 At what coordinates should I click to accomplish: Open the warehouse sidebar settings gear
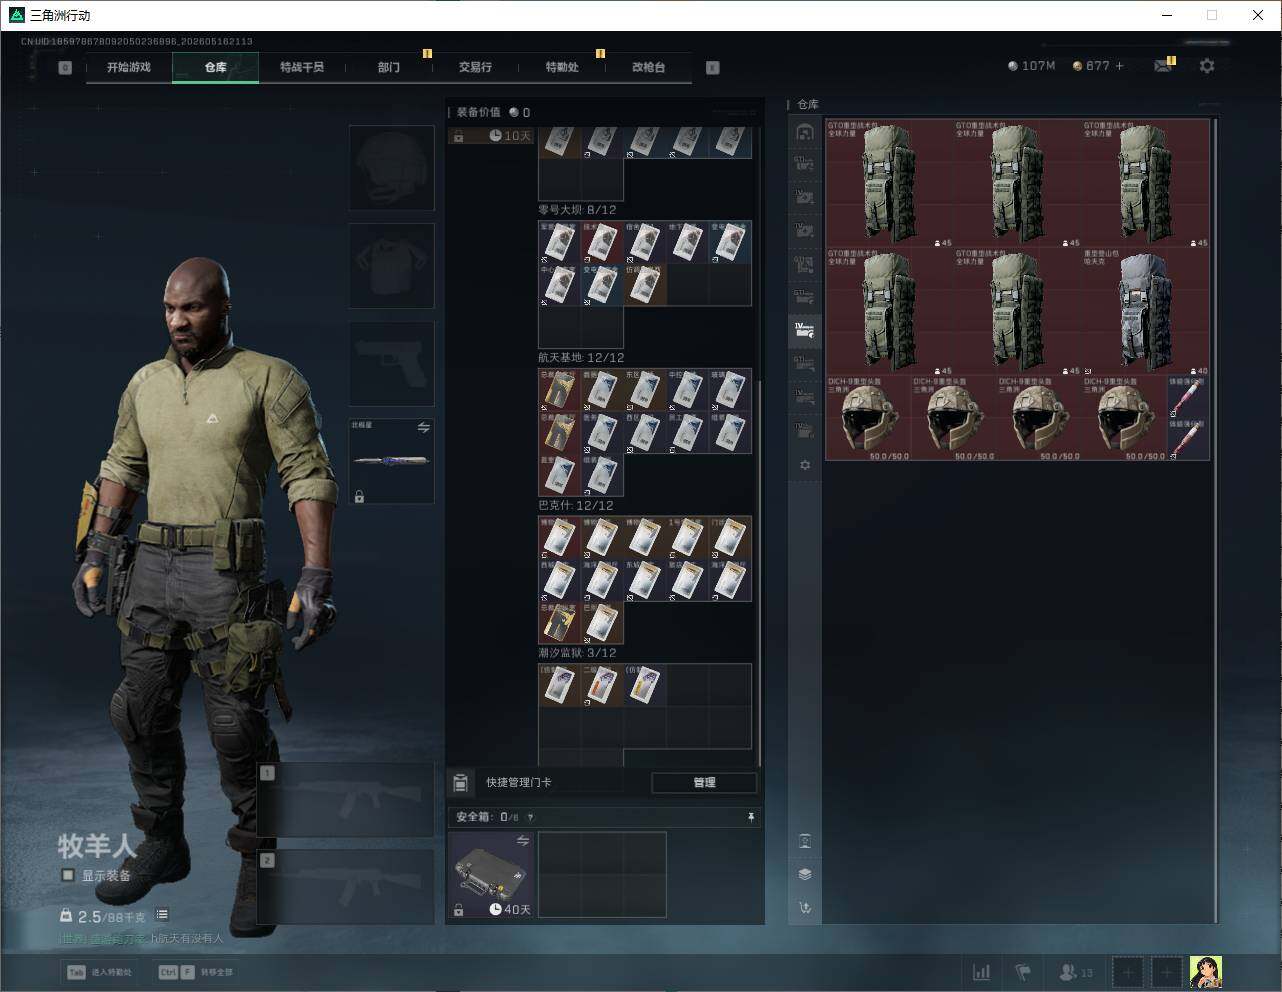pyautogui.click(x=805, y=465)
